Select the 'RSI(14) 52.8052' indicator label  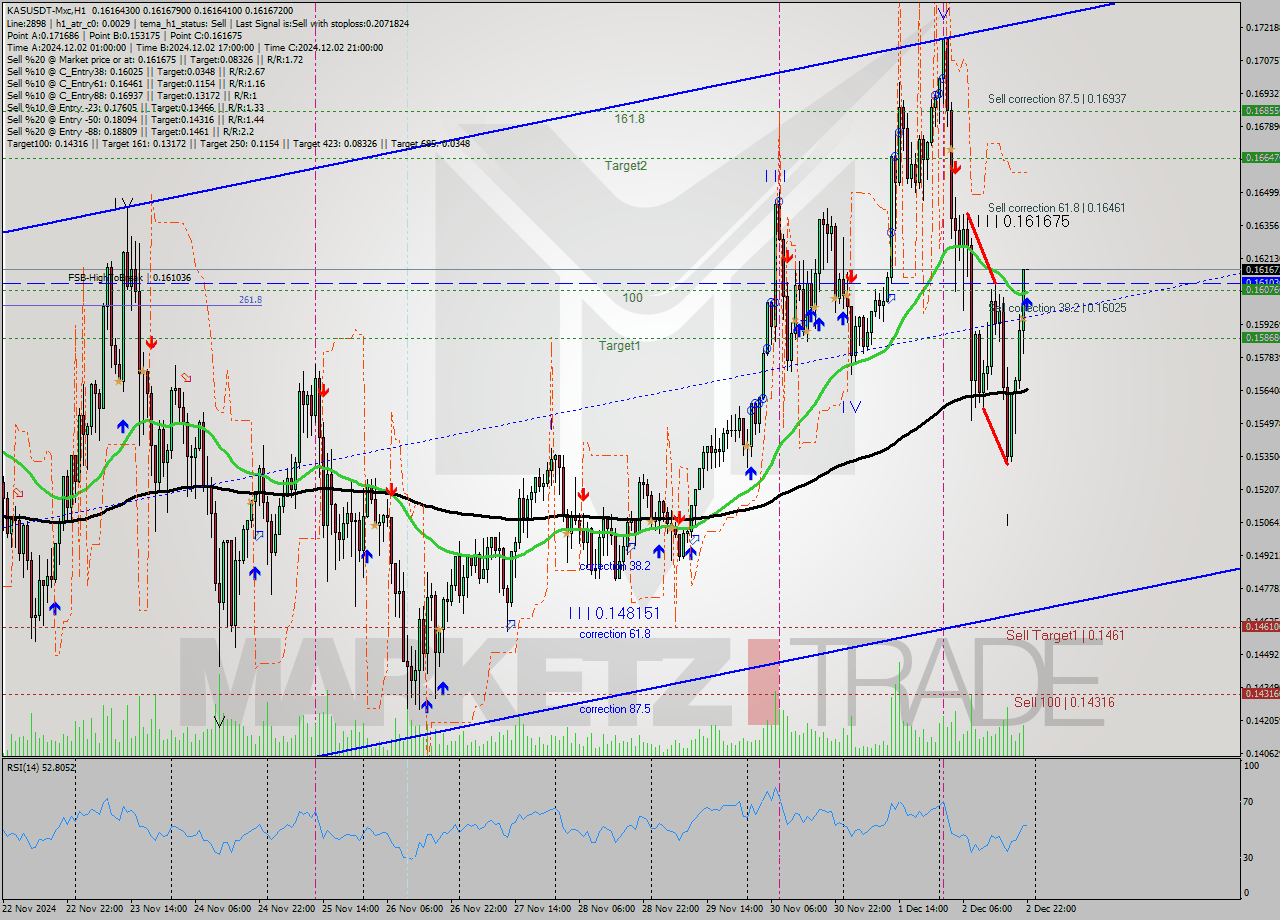click(x=42, y=767)
